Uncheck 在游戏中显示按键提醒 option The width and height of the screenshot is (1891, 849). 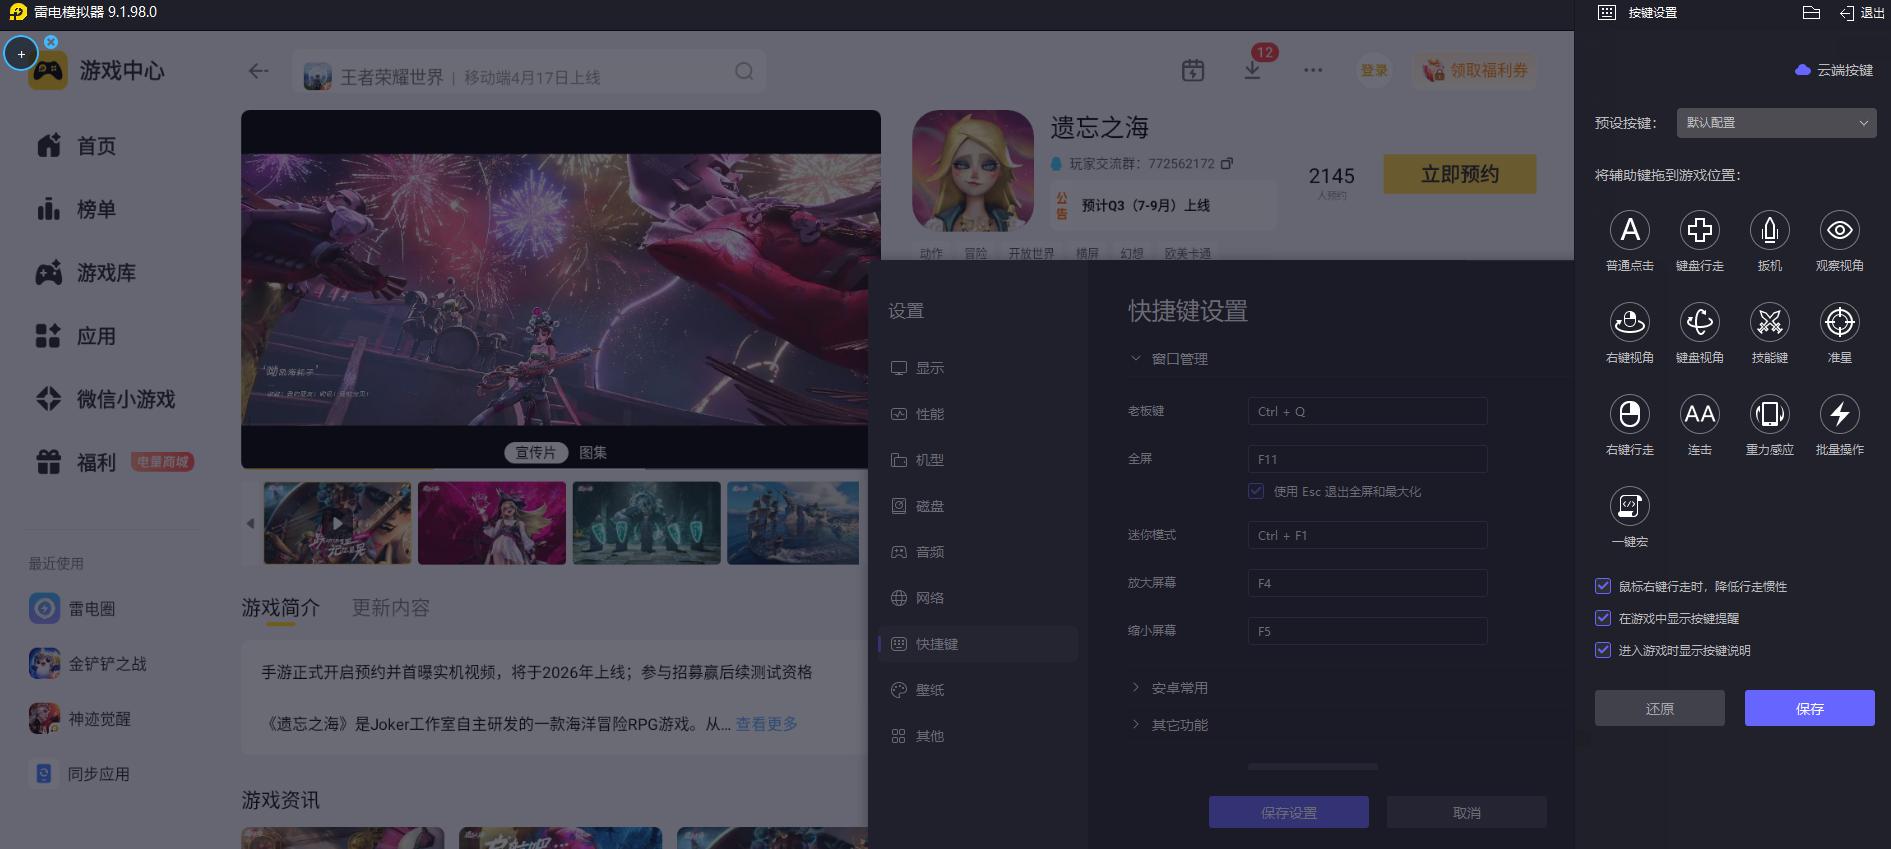point(1603,618)
